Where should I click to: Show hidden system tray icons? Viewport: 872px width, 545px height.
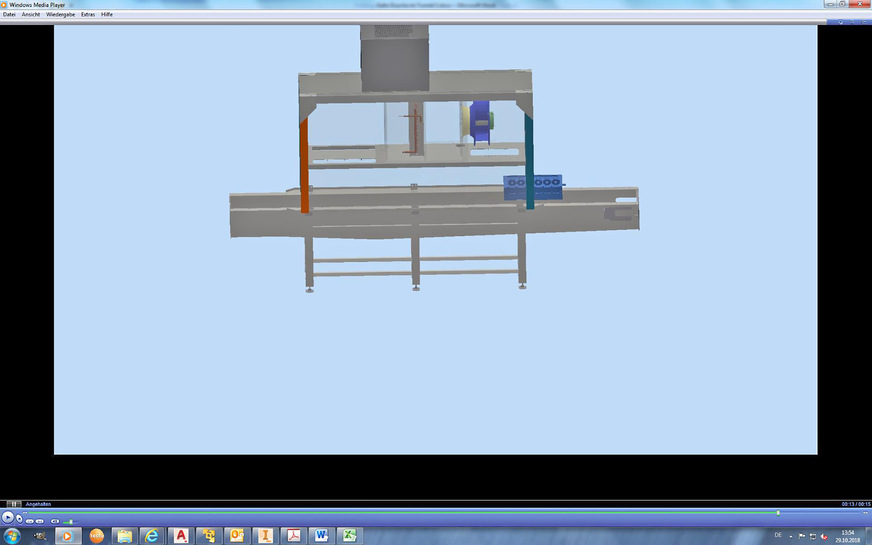click(x=789, y=536)
